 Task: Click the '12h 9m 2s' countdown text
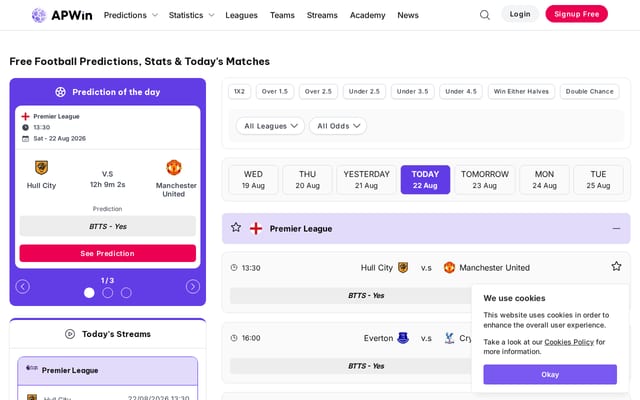tap(108, 184)
